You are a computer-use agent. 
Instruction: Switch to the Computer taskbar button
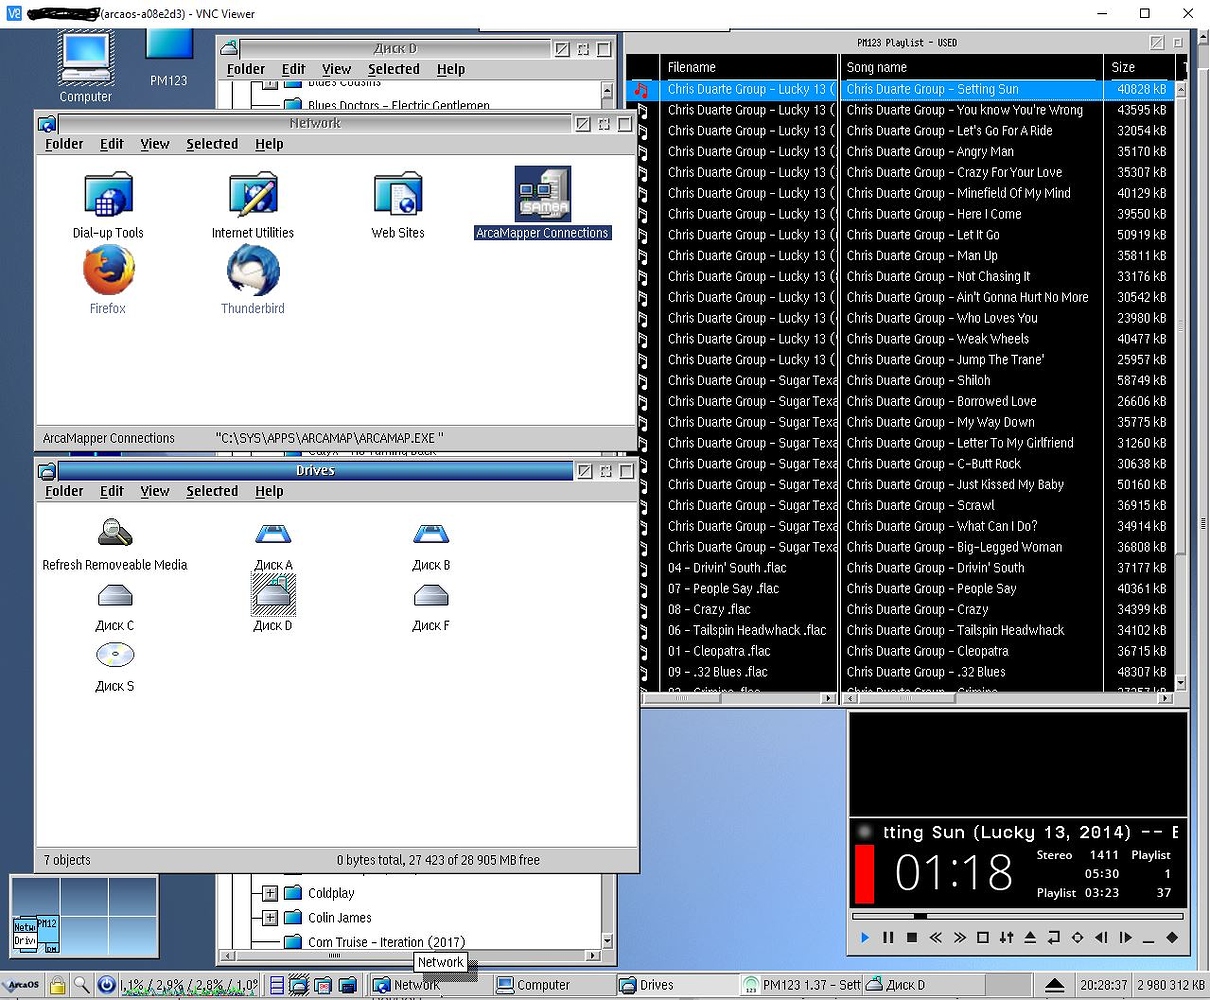click(x=534, y=985)
